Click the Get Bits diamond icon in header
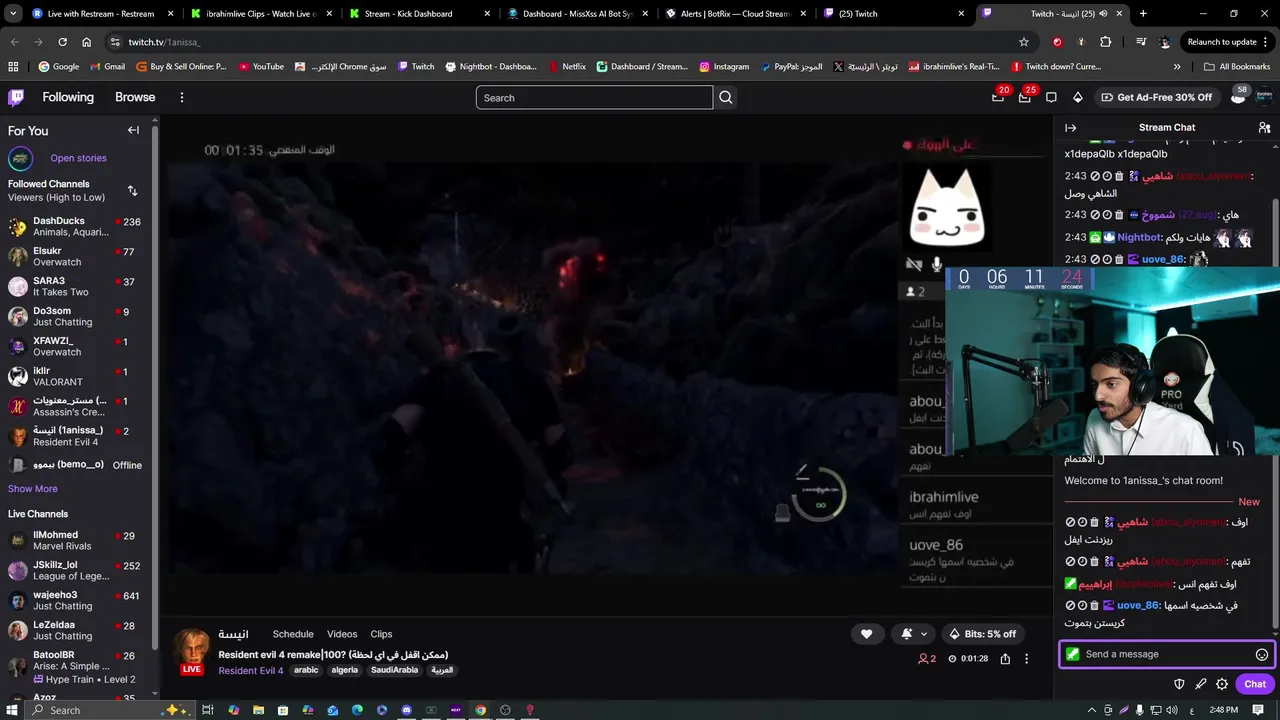This screenshot has width=1280, height=720. coord(1077,97)
